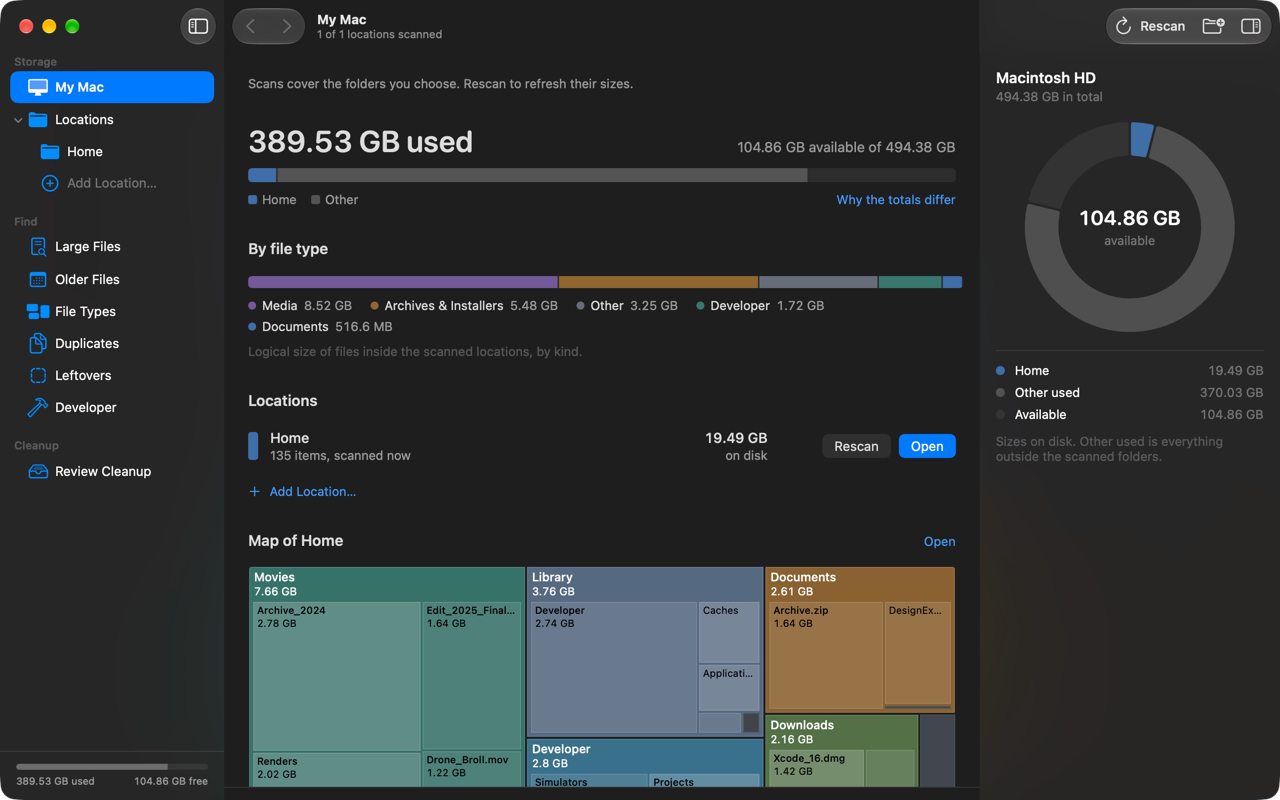Screen dimensions: 1280x800
Task: Click the Archive_2024 block in the map
Action: pyautogui.click(x=336, y=676)
